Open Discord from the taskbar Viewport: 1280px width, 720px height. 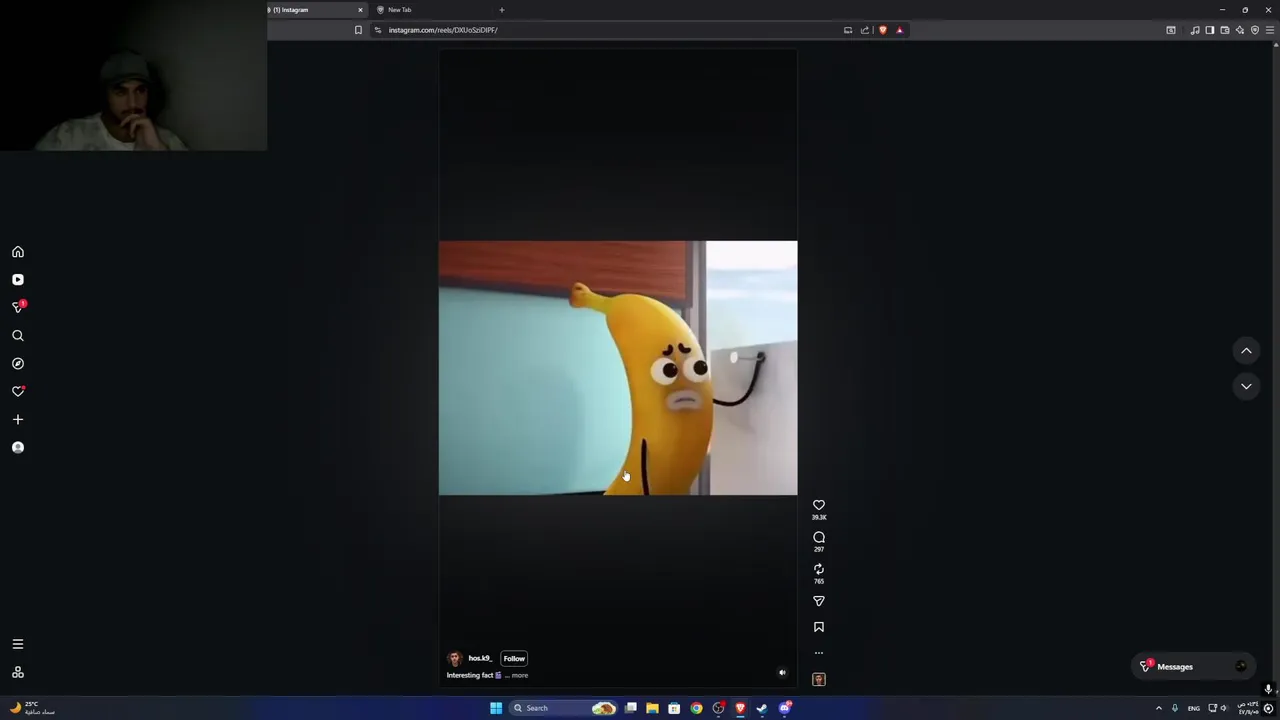point(785,708)
